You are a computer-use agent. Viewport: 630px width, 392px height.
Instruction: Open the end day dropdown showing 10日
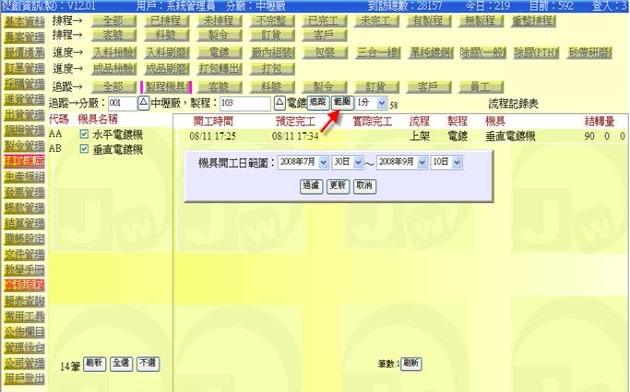457,162
